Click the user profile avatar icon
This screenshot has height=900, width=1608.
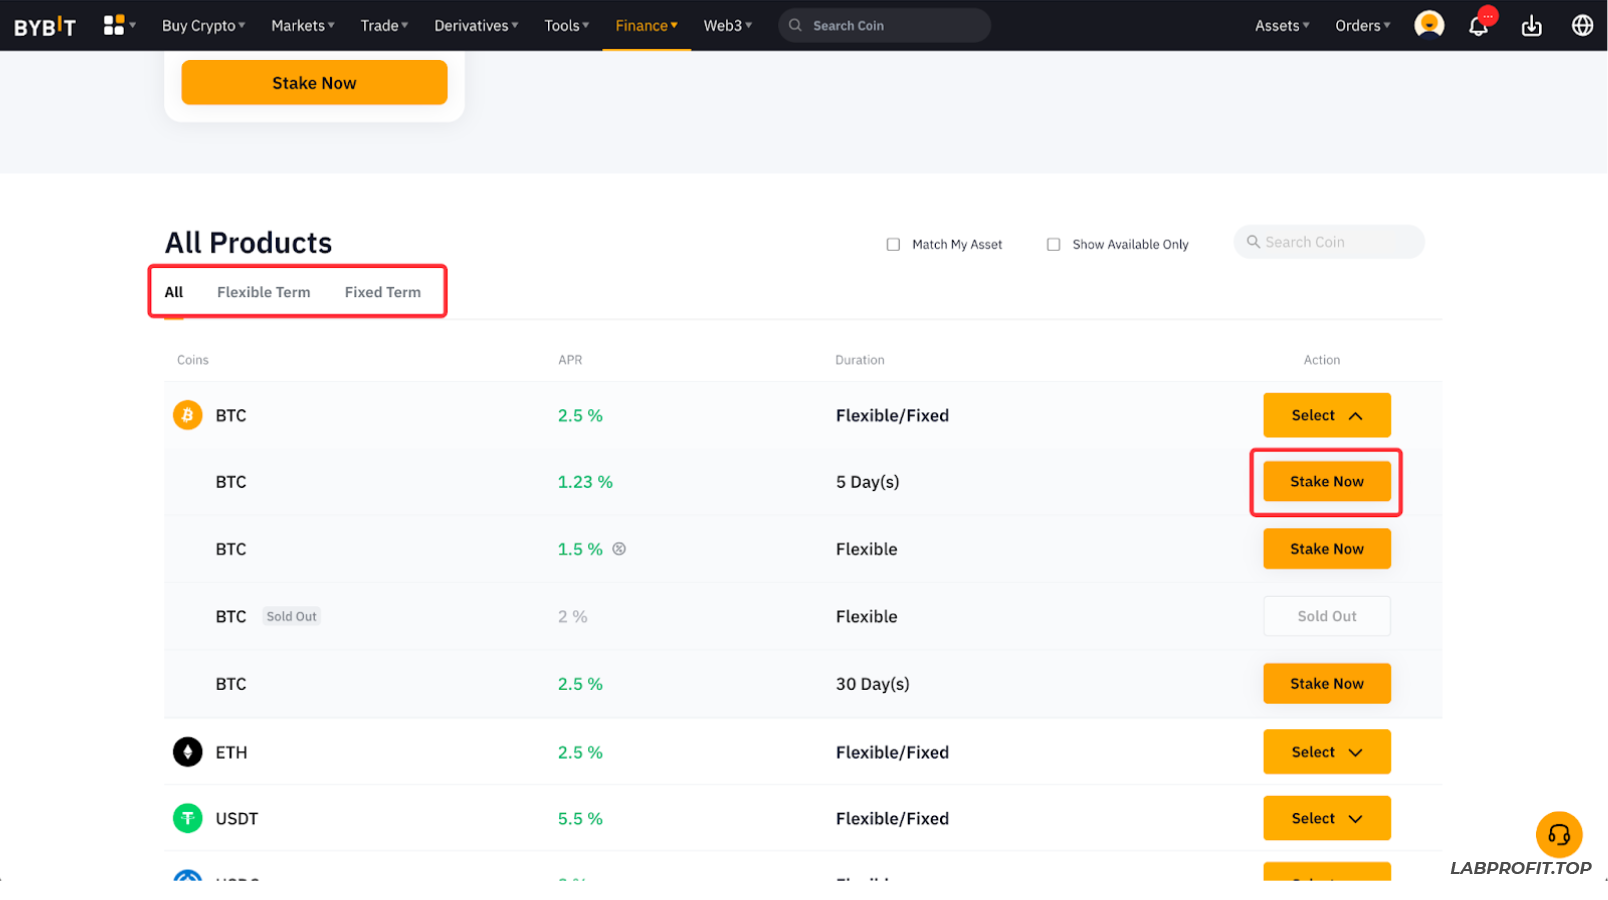[1429, 24]
